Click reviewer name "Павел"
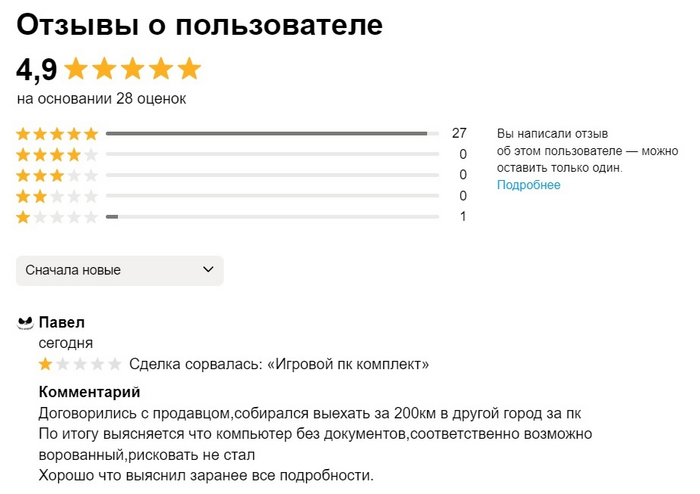 pos(62,322)
